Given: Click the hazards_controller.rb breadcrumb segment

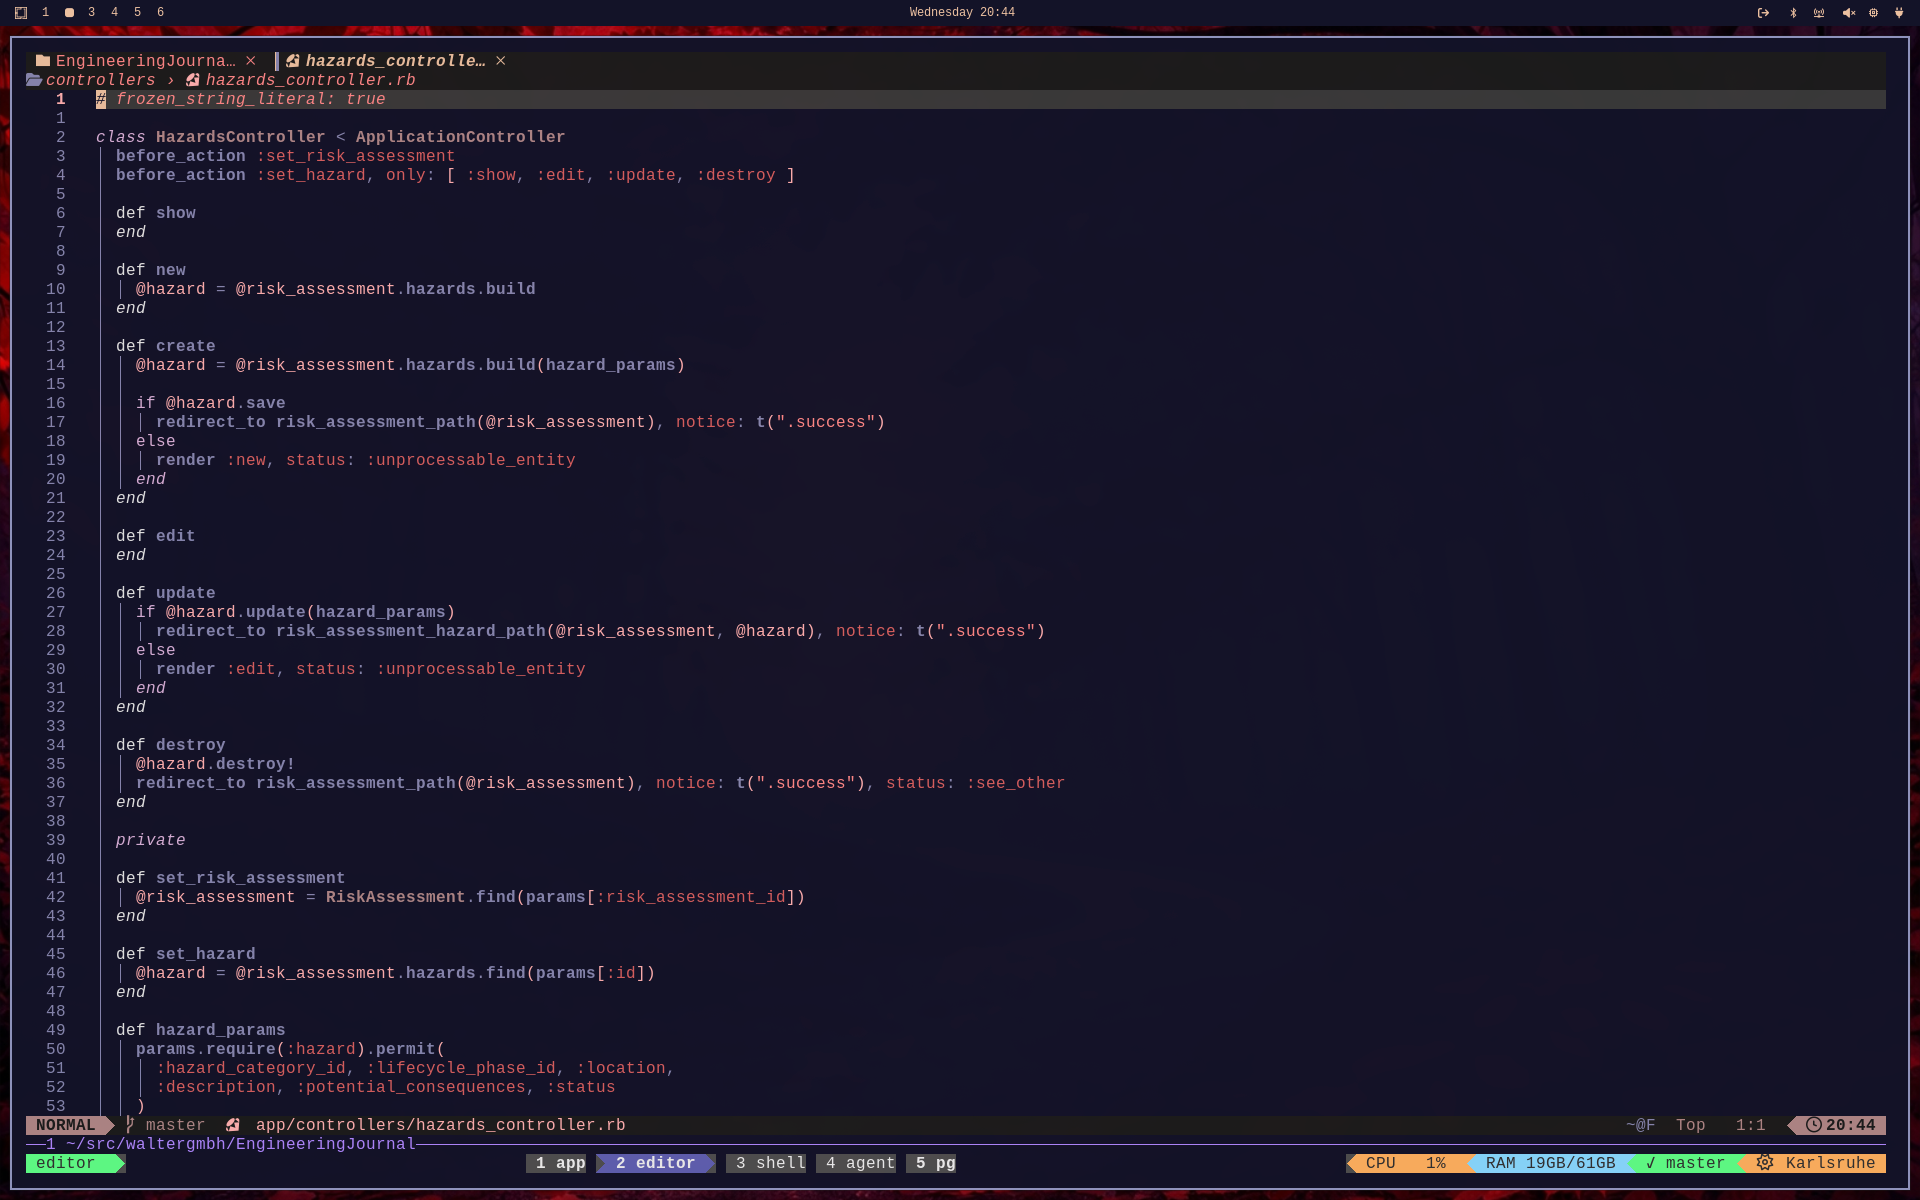Looking at the screenshot, I should tap(310, 80).
